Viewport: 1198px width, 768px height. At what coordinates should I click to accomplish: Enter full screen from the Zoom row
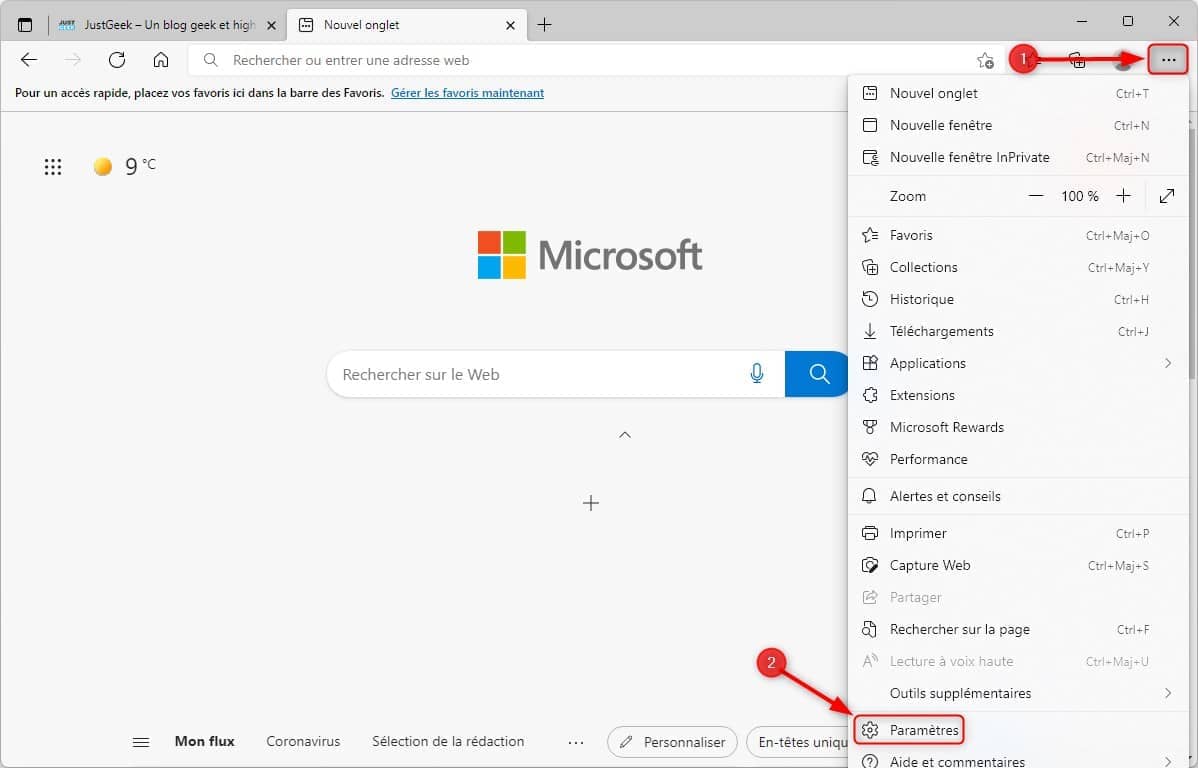[1167, 196]
